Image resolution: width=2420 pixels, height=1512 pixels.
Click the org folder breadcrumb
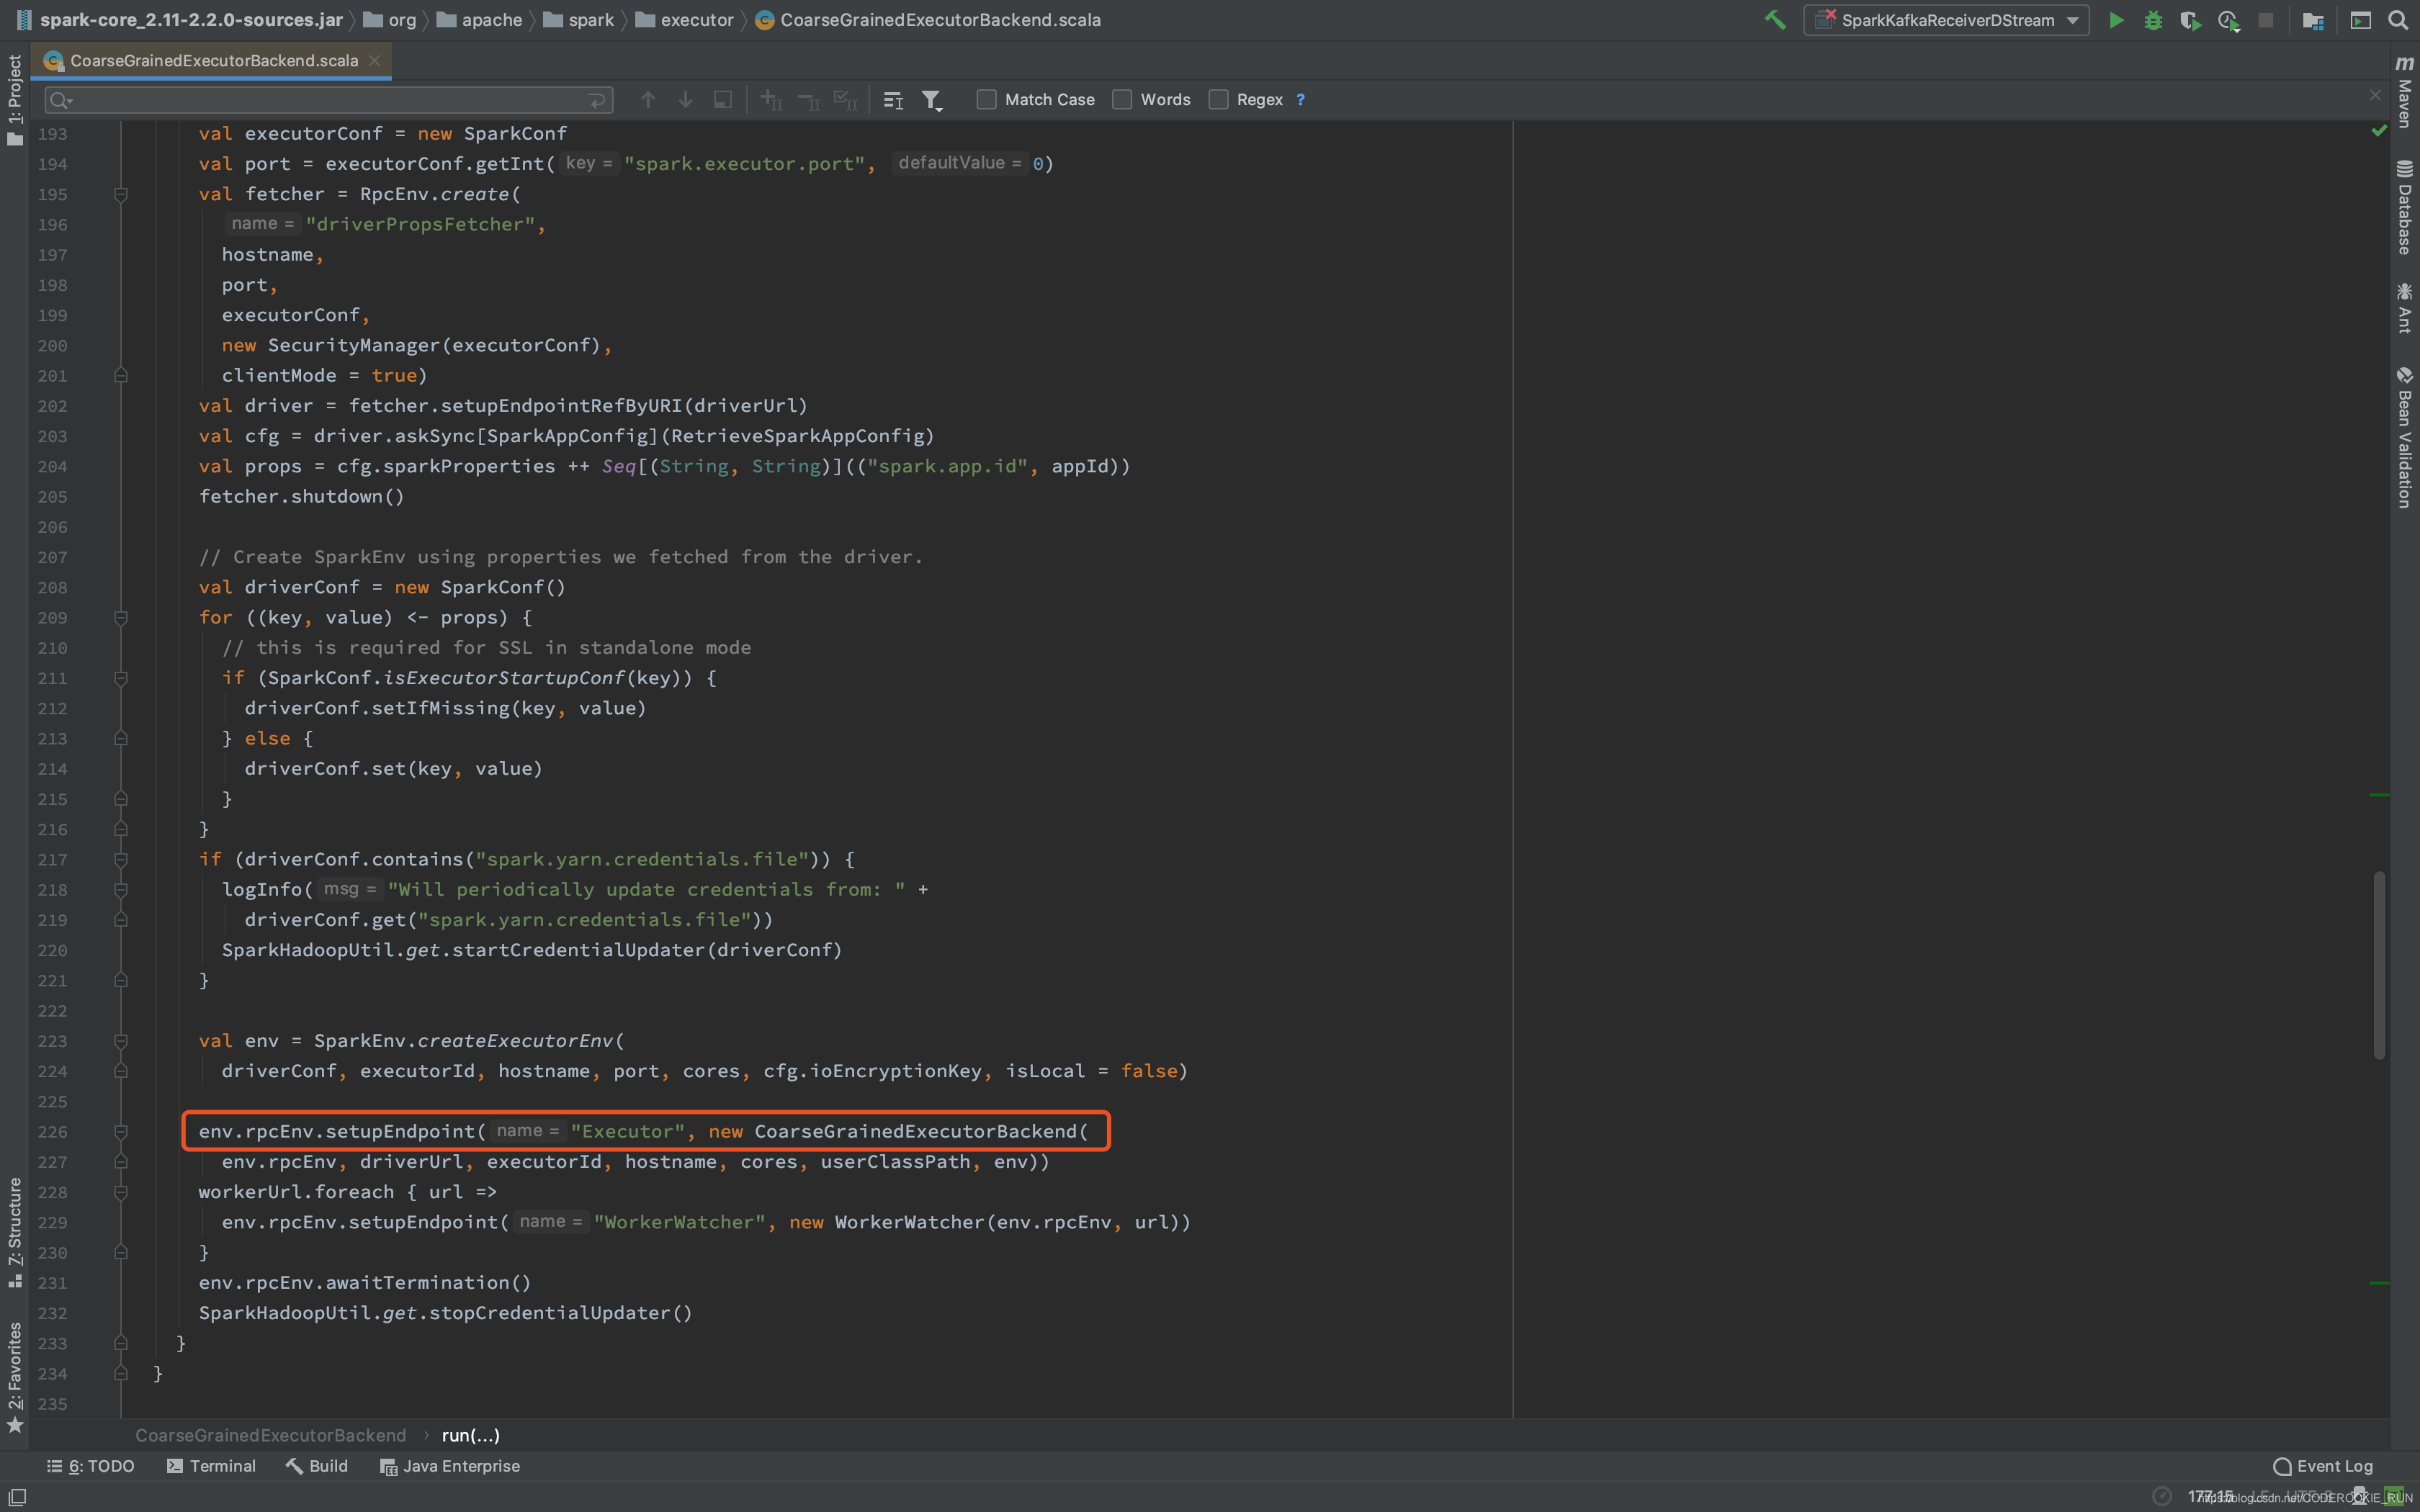[390, 20]
